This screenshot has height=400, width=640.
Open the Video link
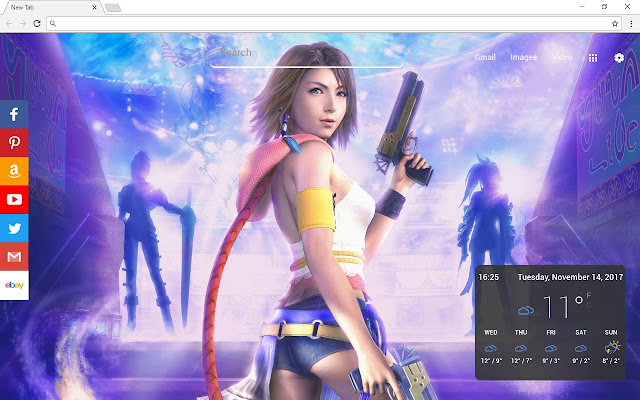562,57
